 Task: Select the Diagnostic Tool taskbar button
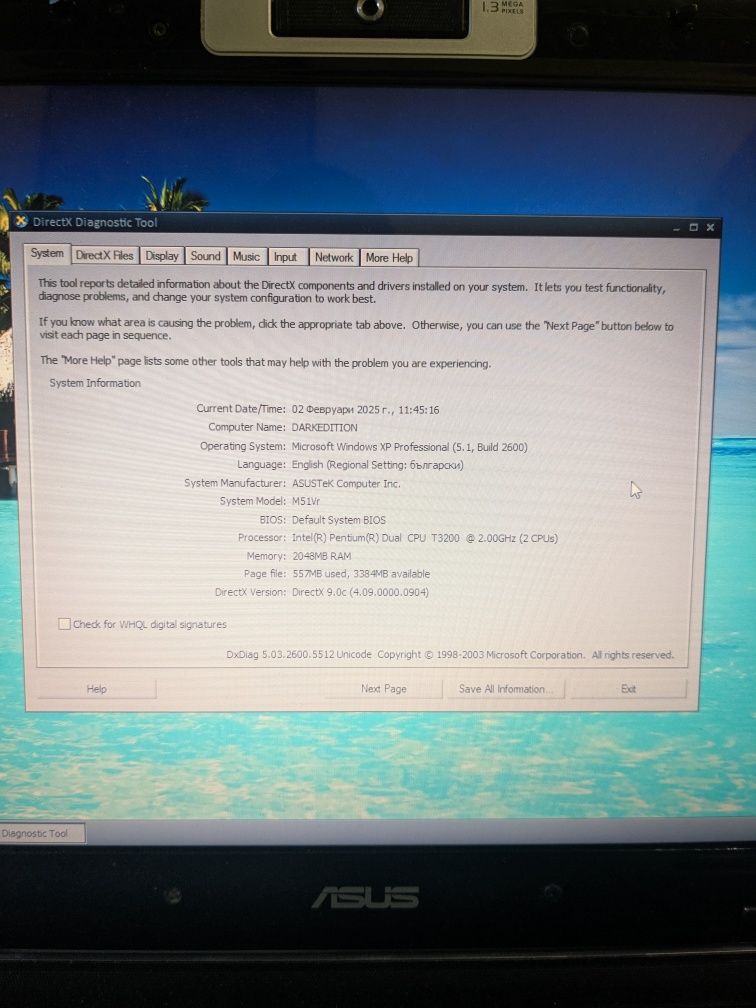42,833
